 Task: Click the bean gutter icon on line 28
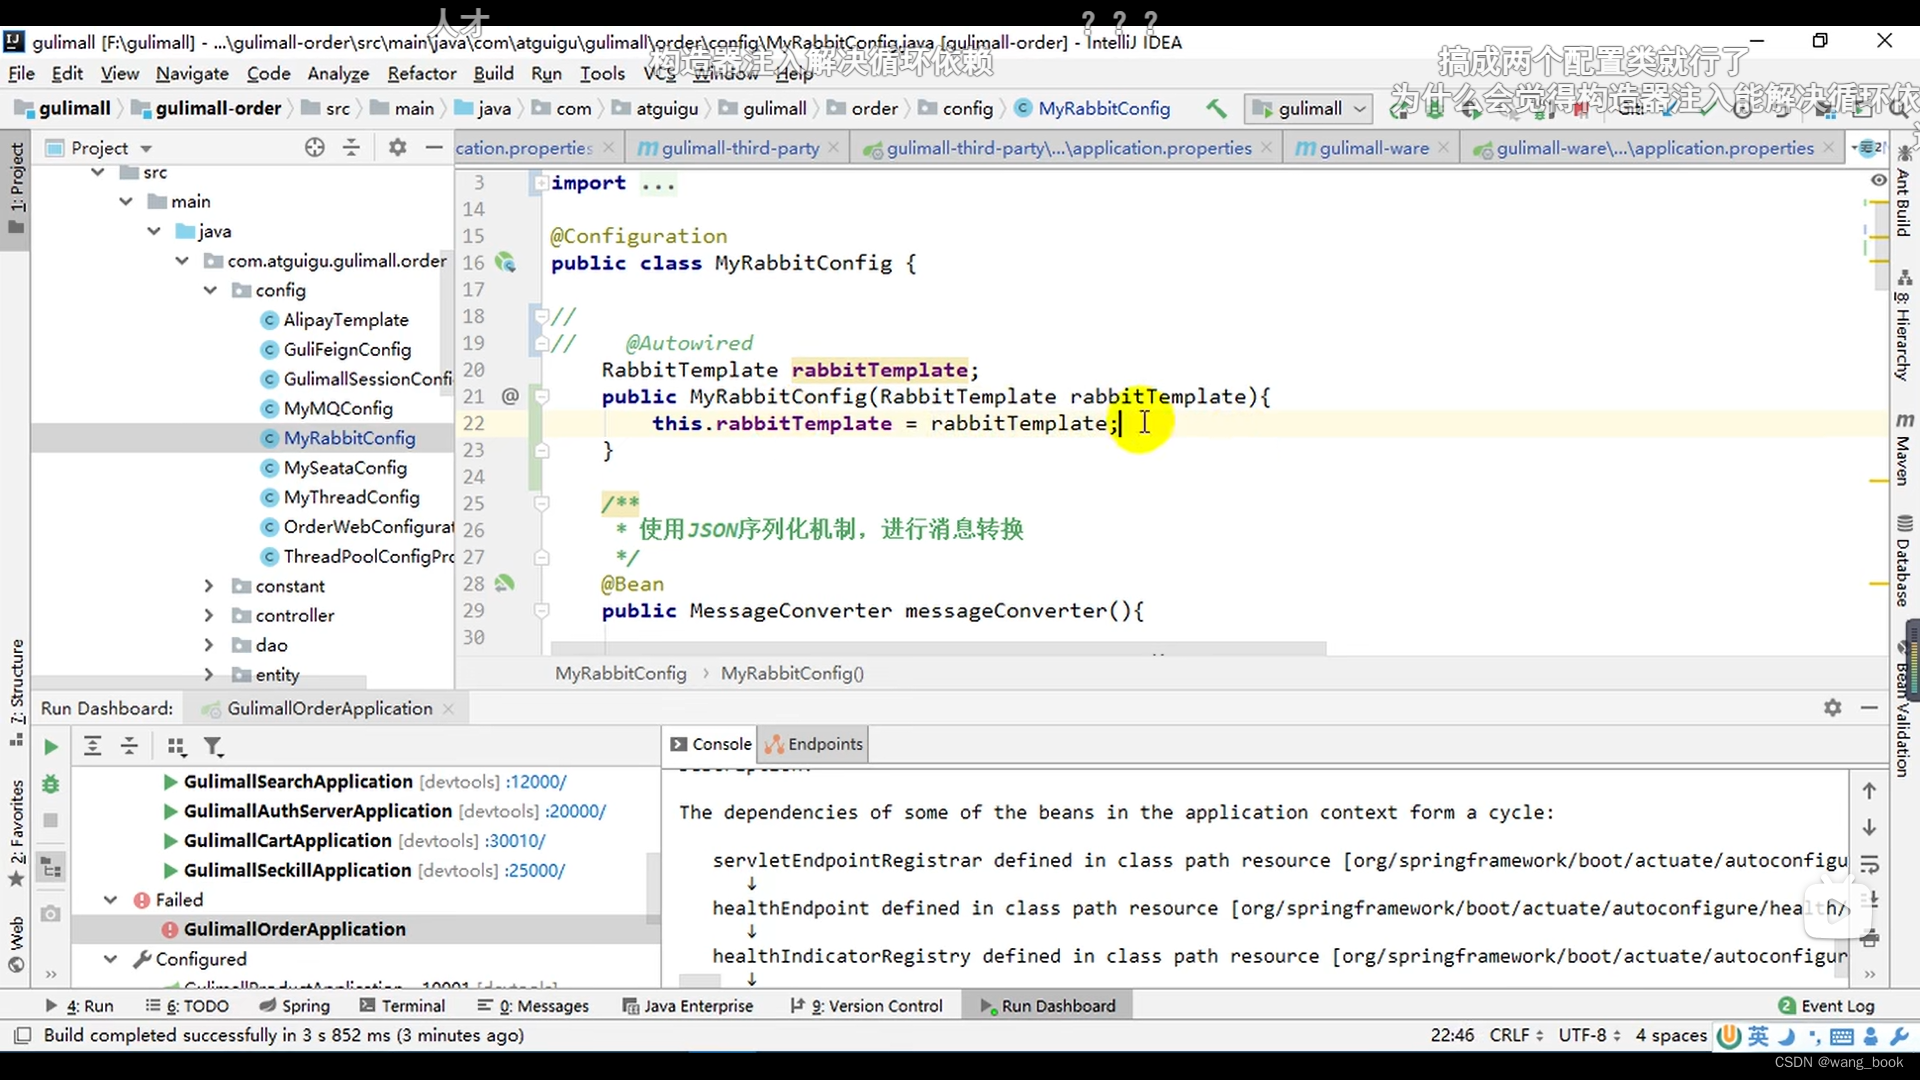point(505,583)
